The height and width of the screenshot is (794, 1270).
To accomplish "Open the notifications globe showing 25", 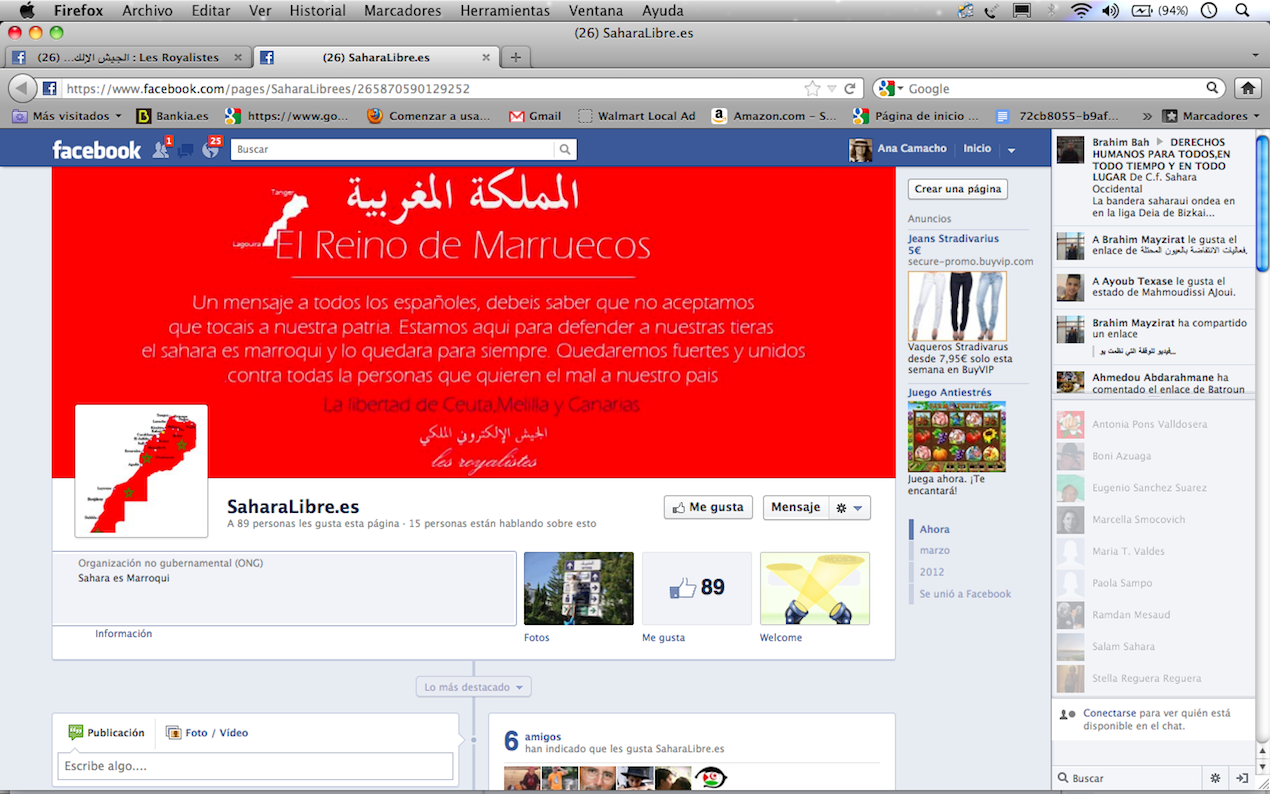I will point(210,150).
